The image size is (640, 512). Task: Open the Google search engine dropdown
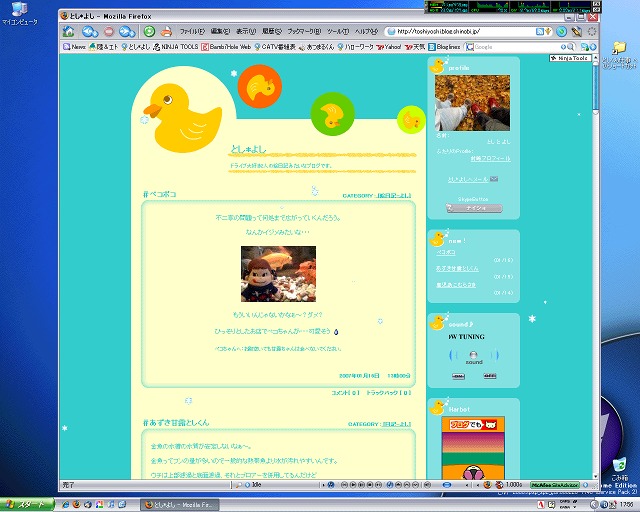point(470,47)
